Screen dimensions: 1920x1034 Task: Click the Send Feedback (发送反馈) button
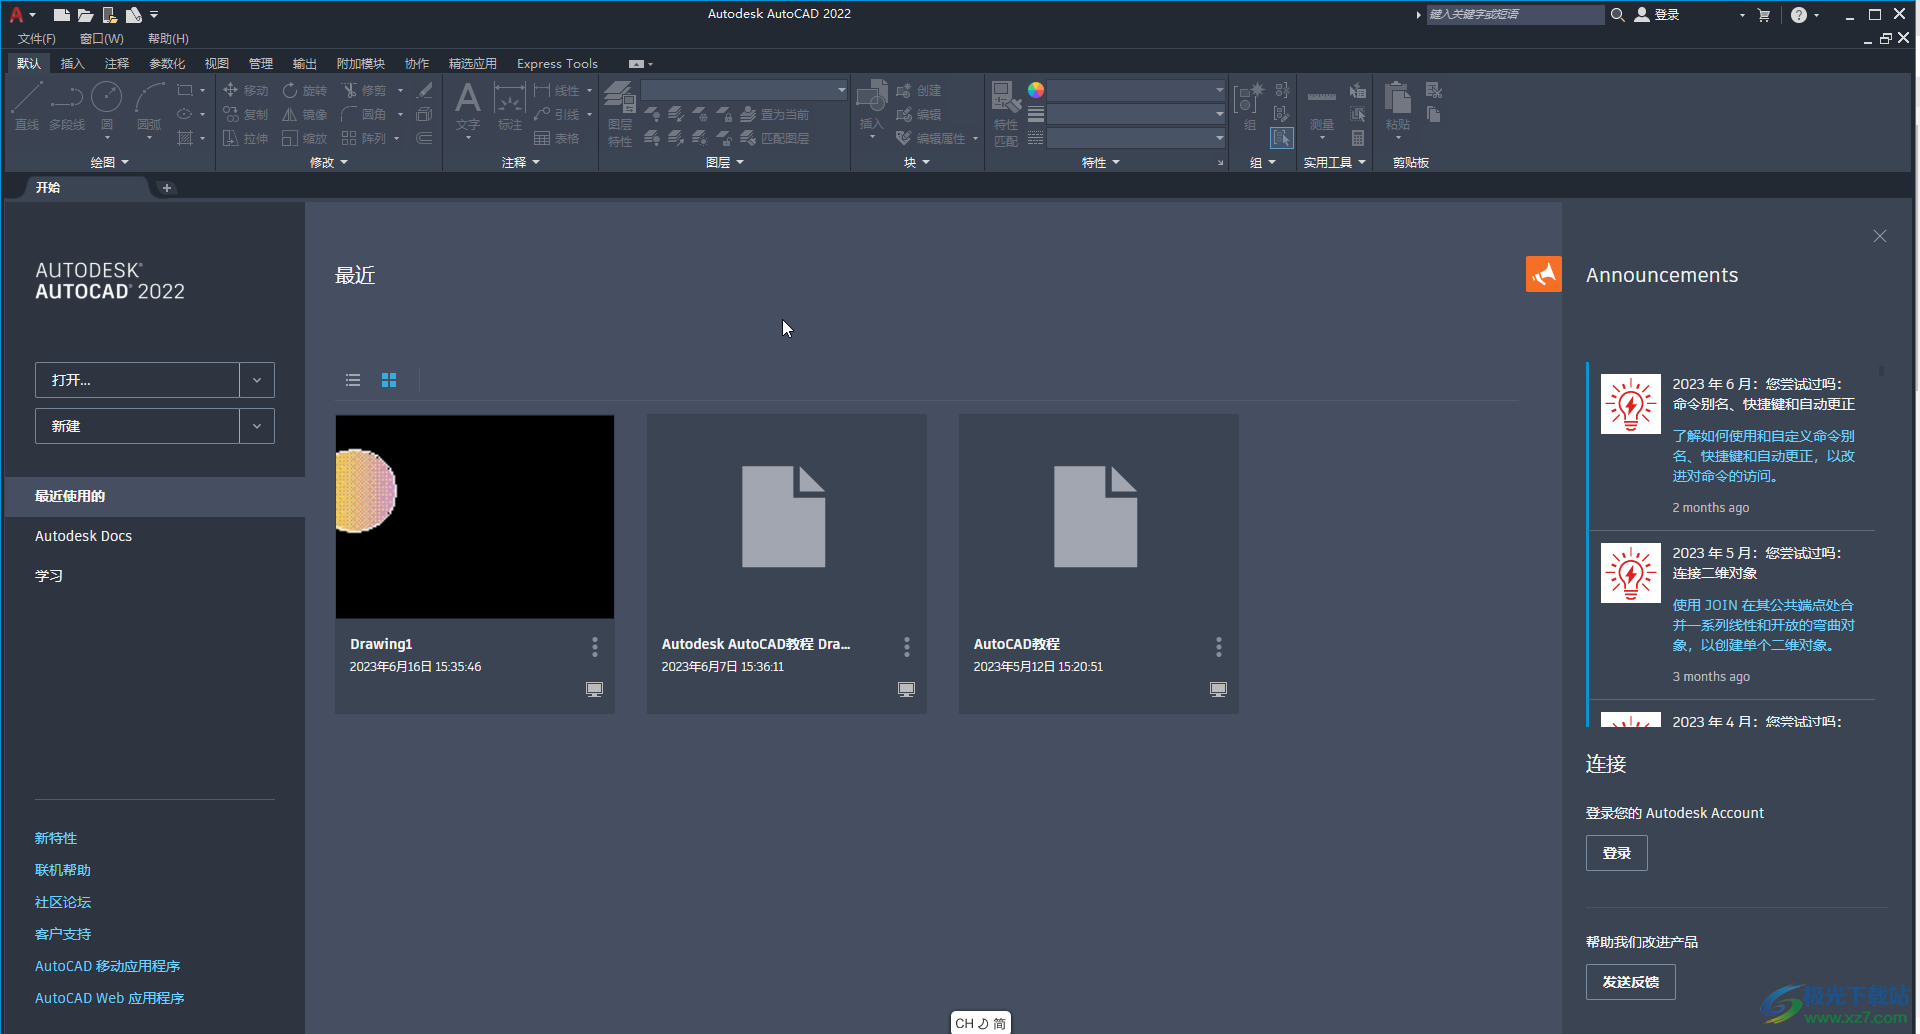click(x=1631, y=982)
